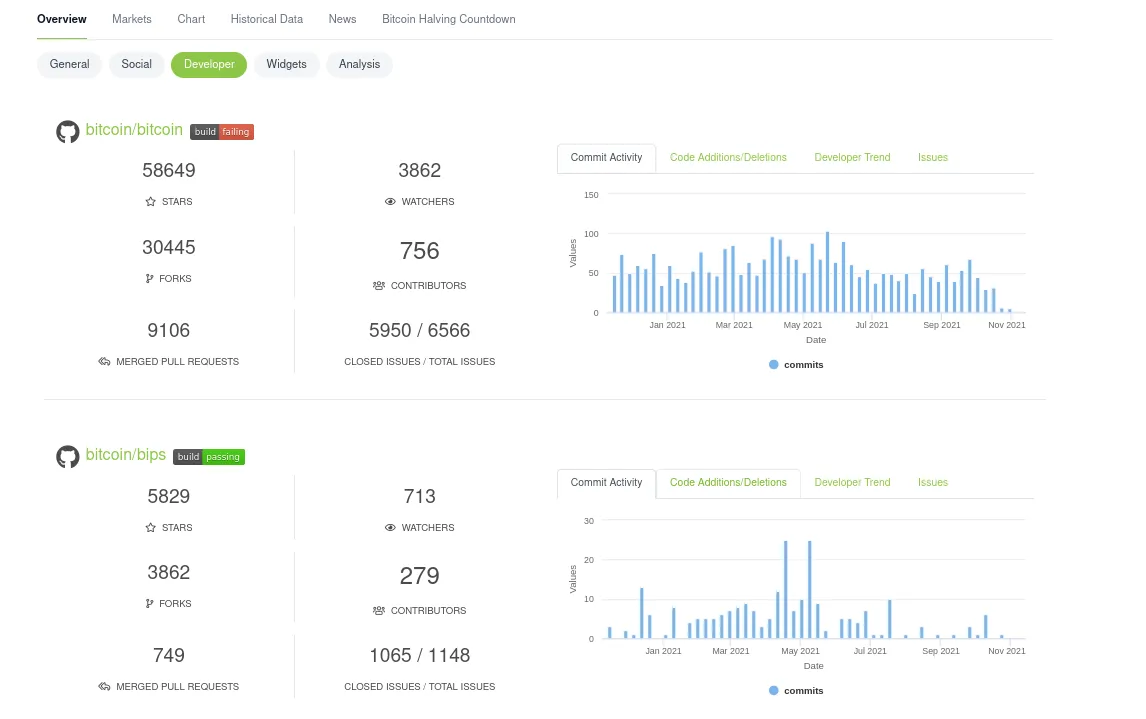Toggle commits legend in bitcoin/bips chart
The image size is (1146, 719).
[x=796, y=691]
